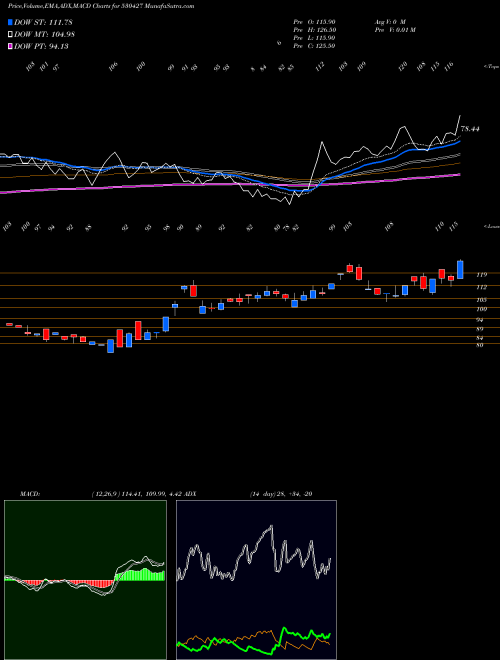Click the 'Pre O: 115.90' value
This screenshot has width=500, height=660.
click(x=314, y=22)
